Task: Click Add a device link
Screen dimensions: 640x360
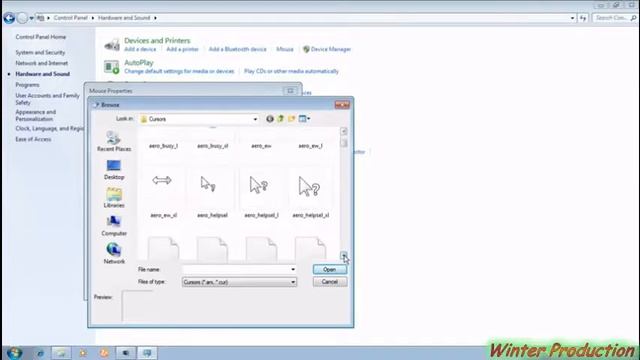Action: 140,49
